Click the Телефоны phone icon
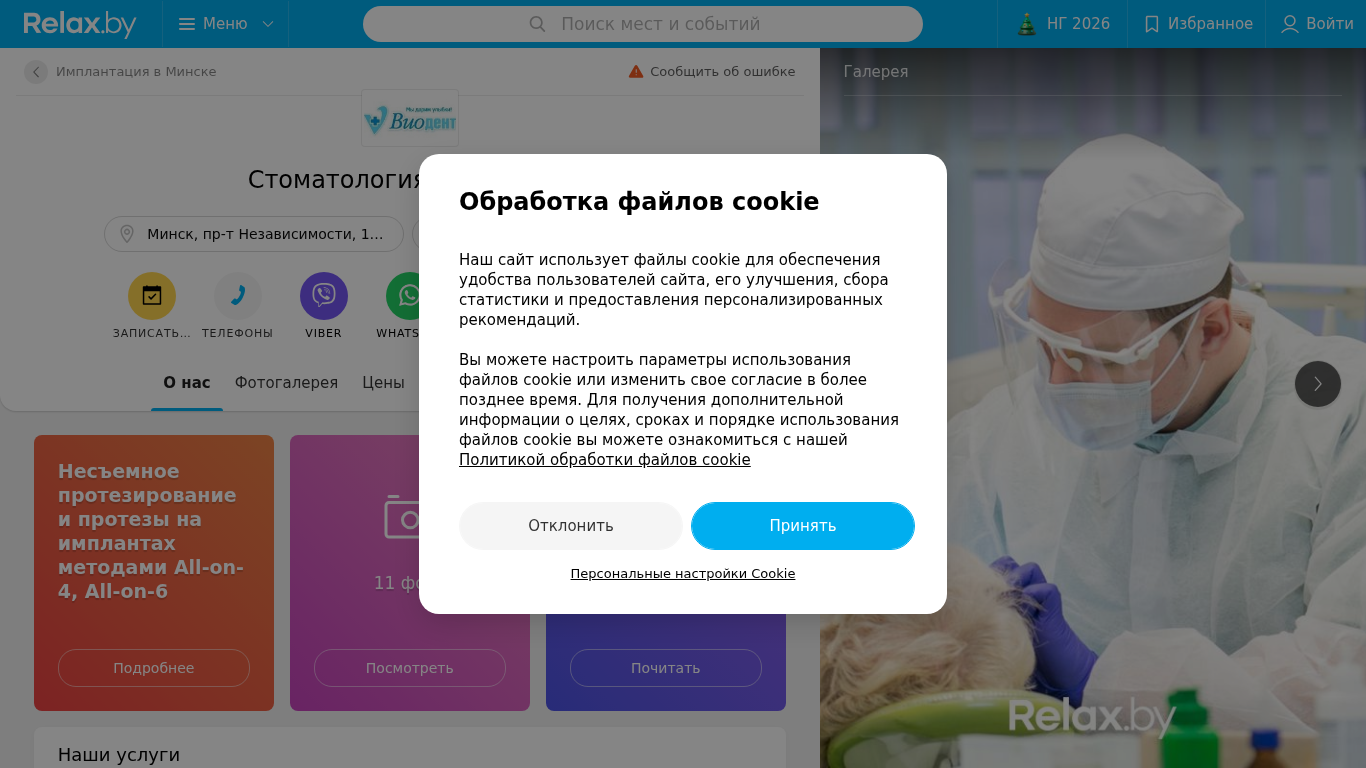The height and width of the screenshot is (768, 1366). (x=238, y=296)
